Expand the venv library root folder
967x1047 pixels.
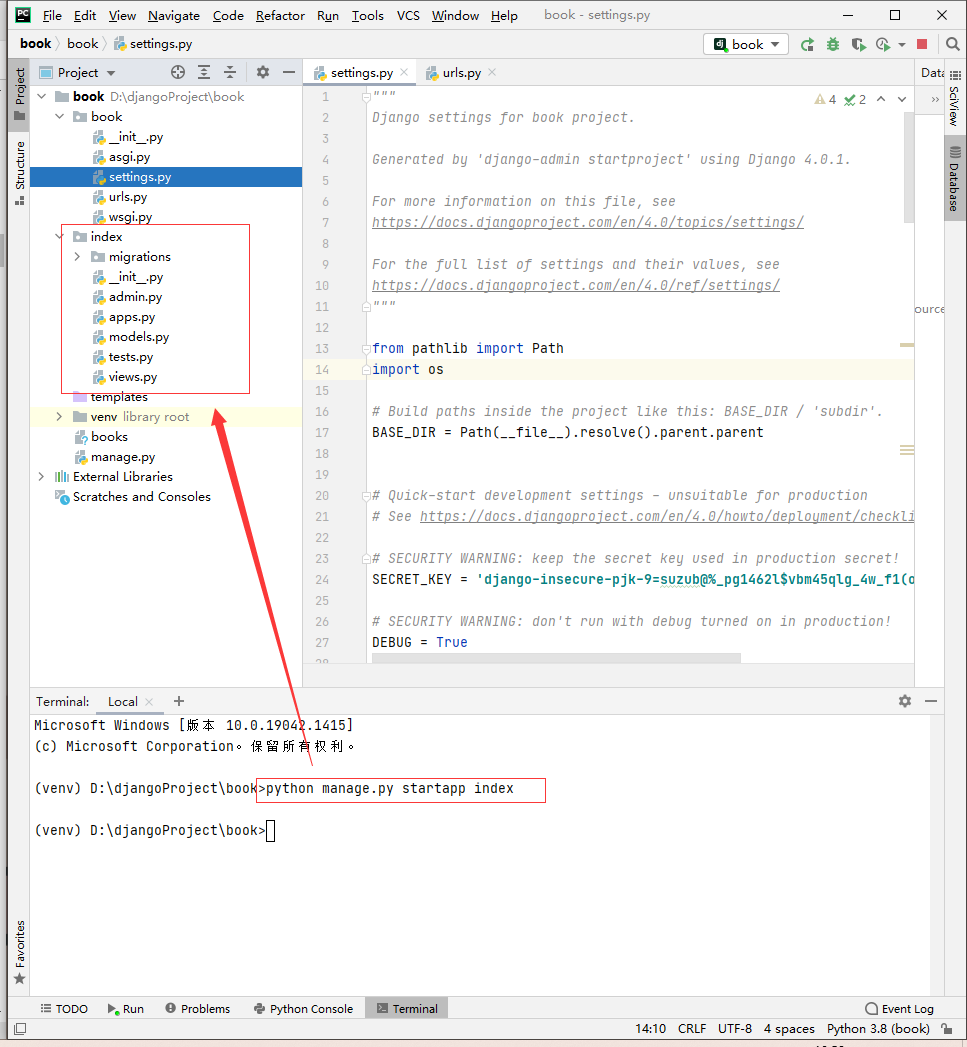59,417
